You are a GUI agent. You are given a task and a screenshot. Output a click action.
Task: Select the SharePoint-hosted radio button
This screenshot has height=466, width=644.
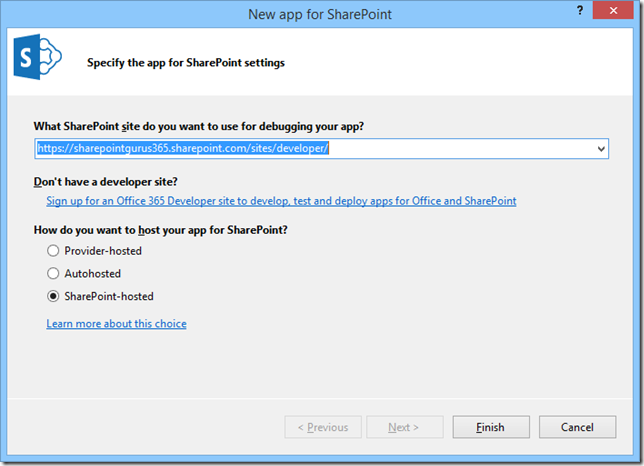tap(54, 296)
